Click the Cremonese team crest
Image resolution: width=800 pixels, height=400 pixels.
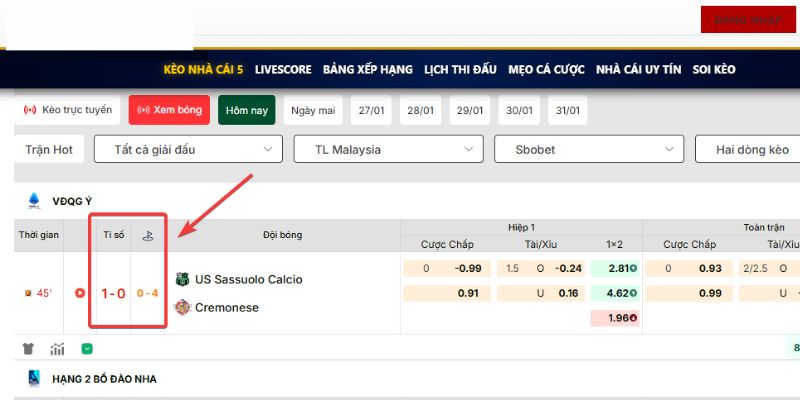pos(182,307)
